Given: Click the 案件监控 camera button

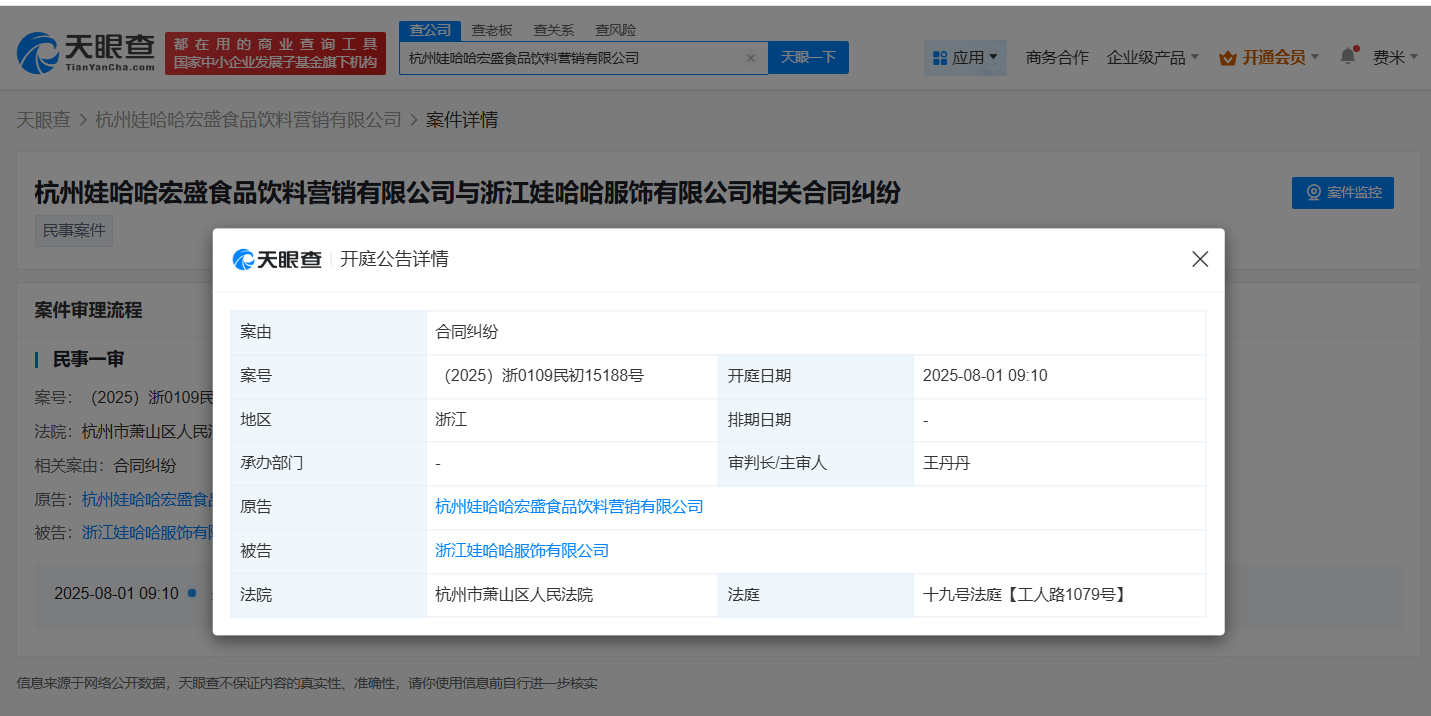Looking at the screenshot, I should [1342, 192].
